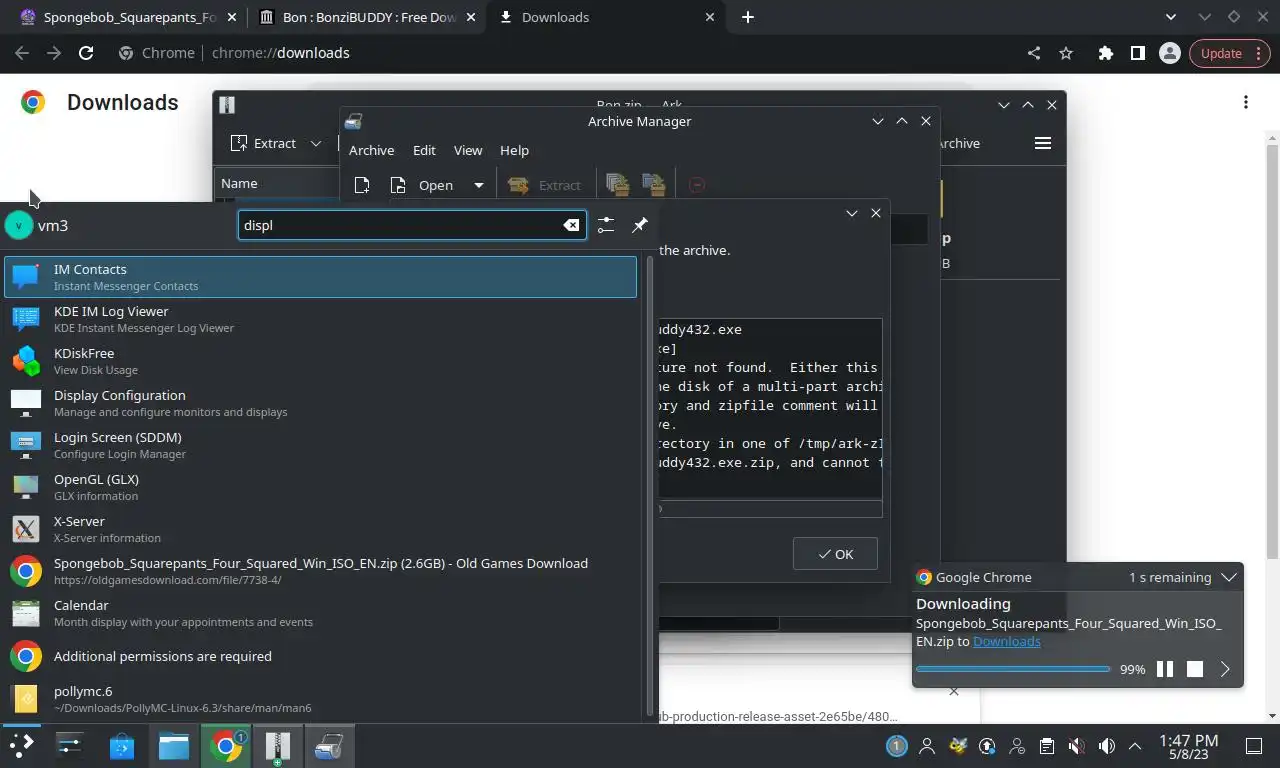Open IM Contacts search result

(320, 277)
